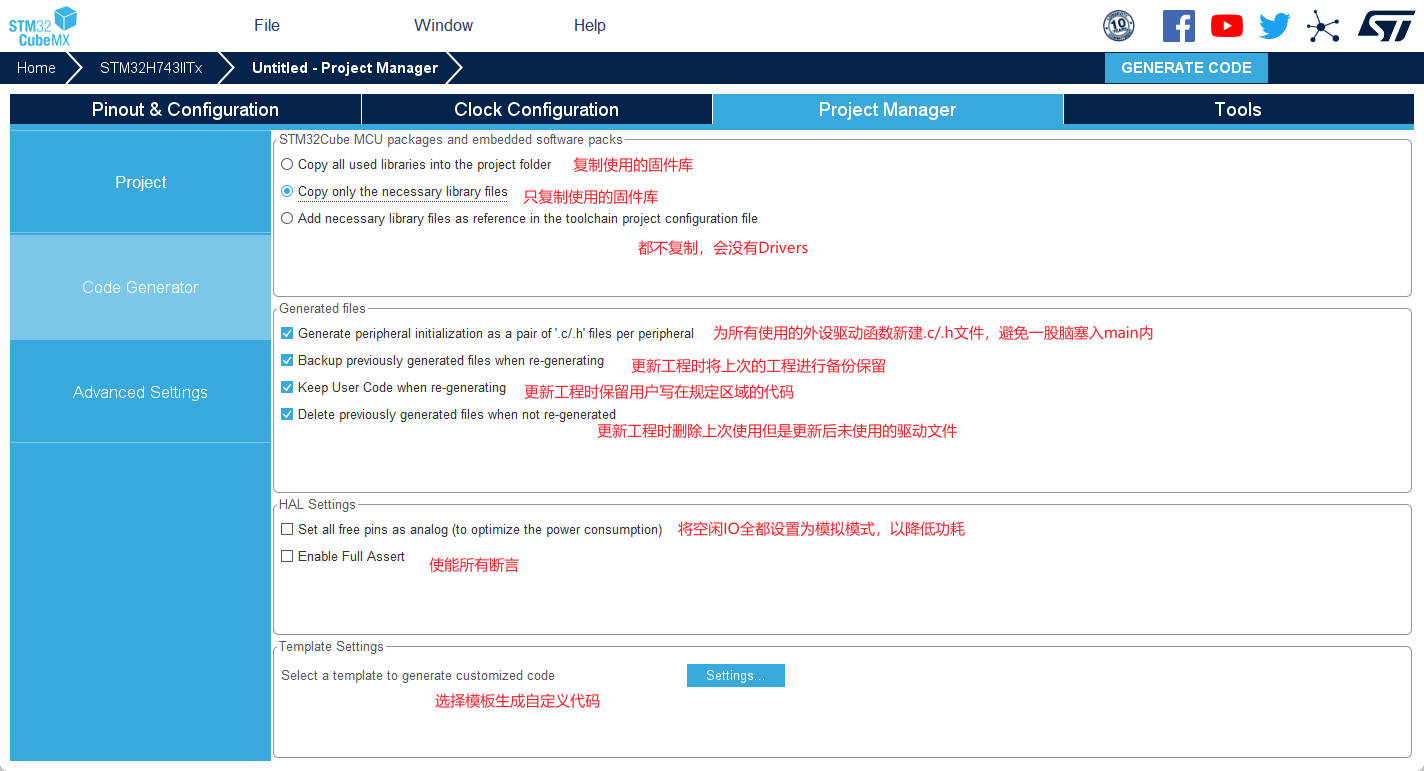This screenshot has height=771, width=1424.
Task: Click STM32Cube MCU packages group label
Action: click(x=451, y=139)
